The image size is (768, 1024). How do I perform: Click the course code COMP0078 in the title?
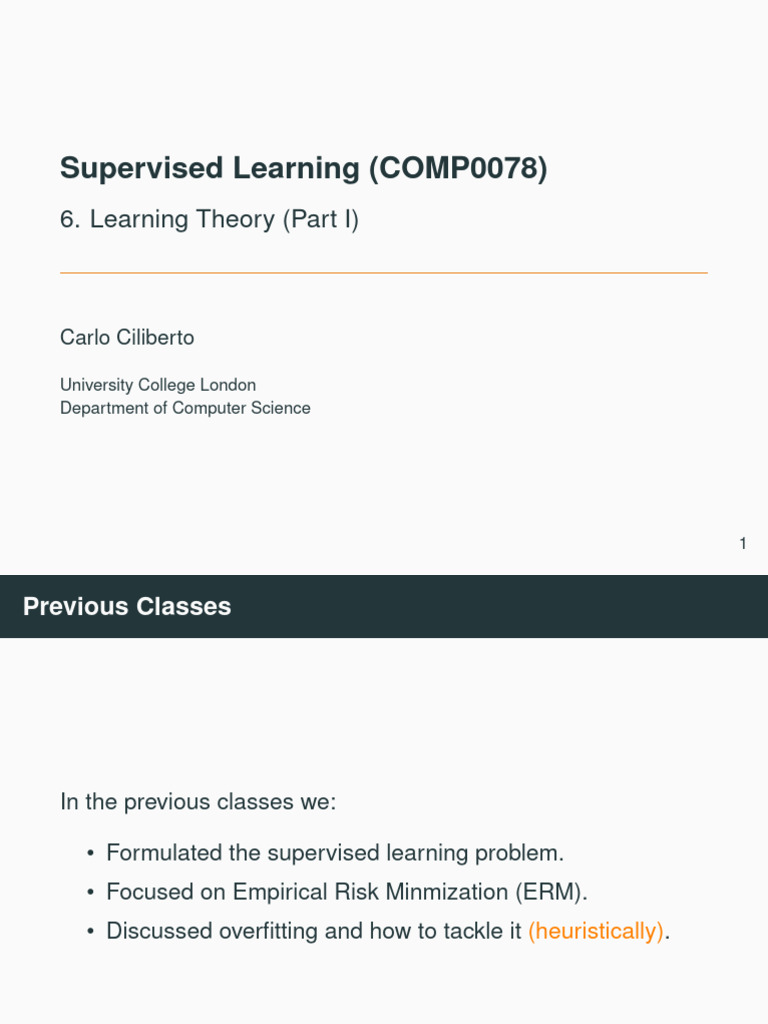coord(459,168)
